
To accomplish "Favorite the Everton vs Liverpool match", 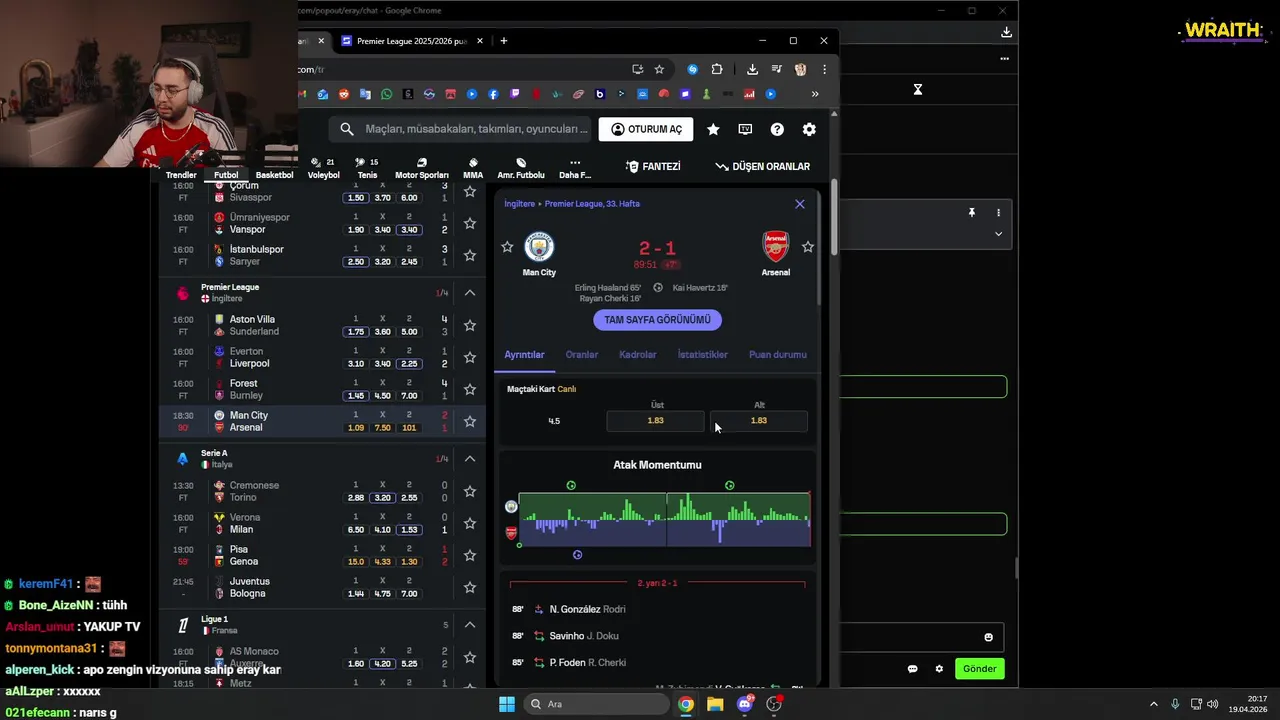I will tap(469, 357).
